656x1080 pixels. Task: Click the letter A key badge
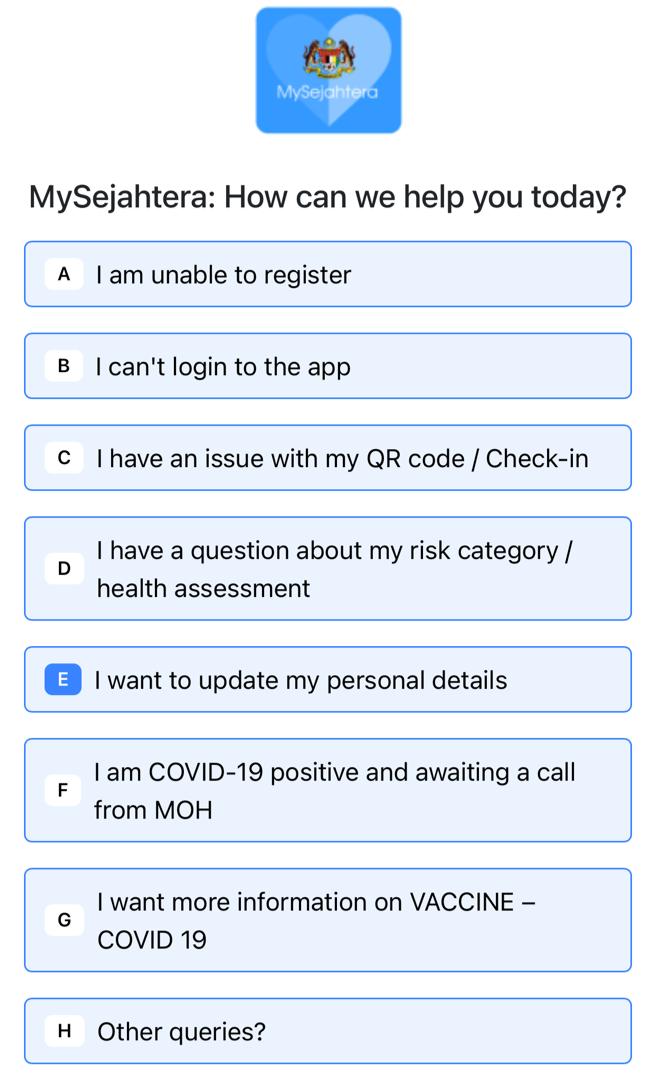click(64, 274)
